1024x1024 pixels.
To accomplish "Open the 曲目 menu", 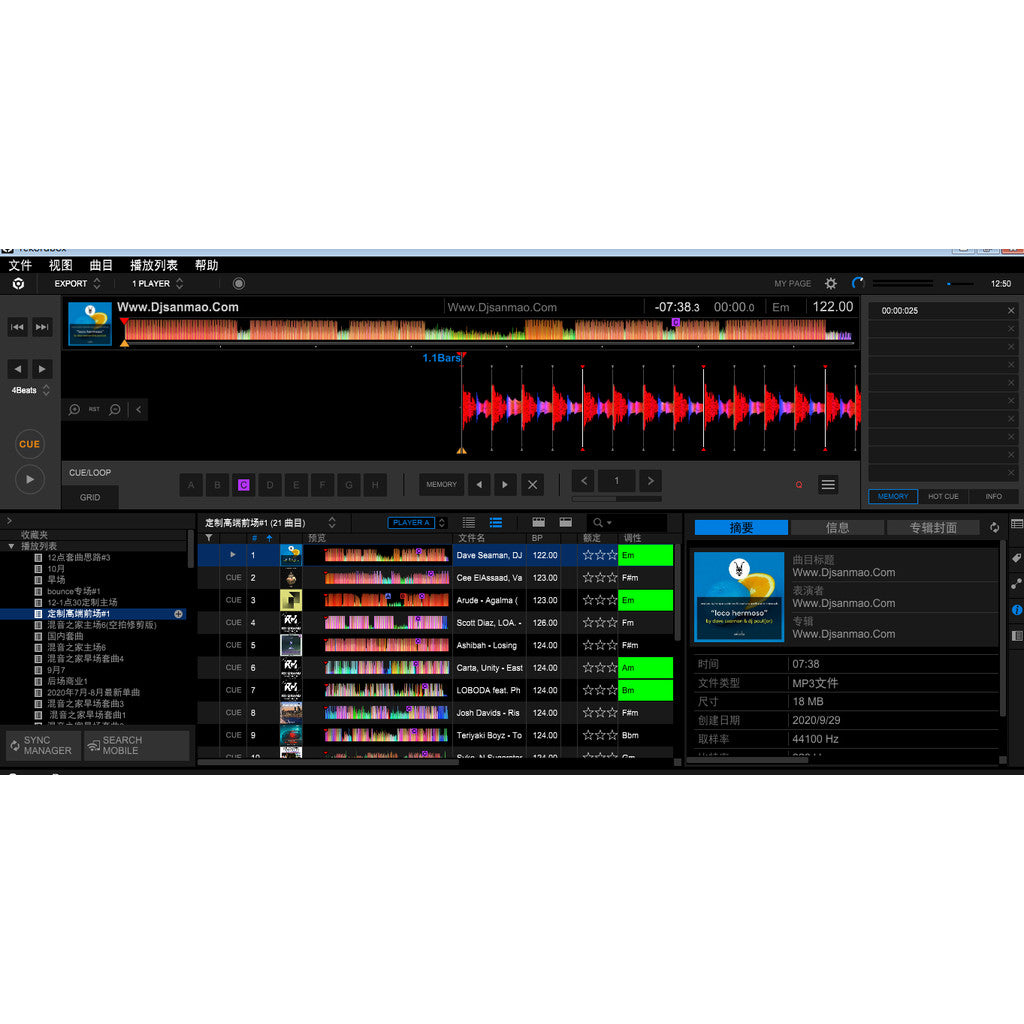I will click(x=101, y=265).
